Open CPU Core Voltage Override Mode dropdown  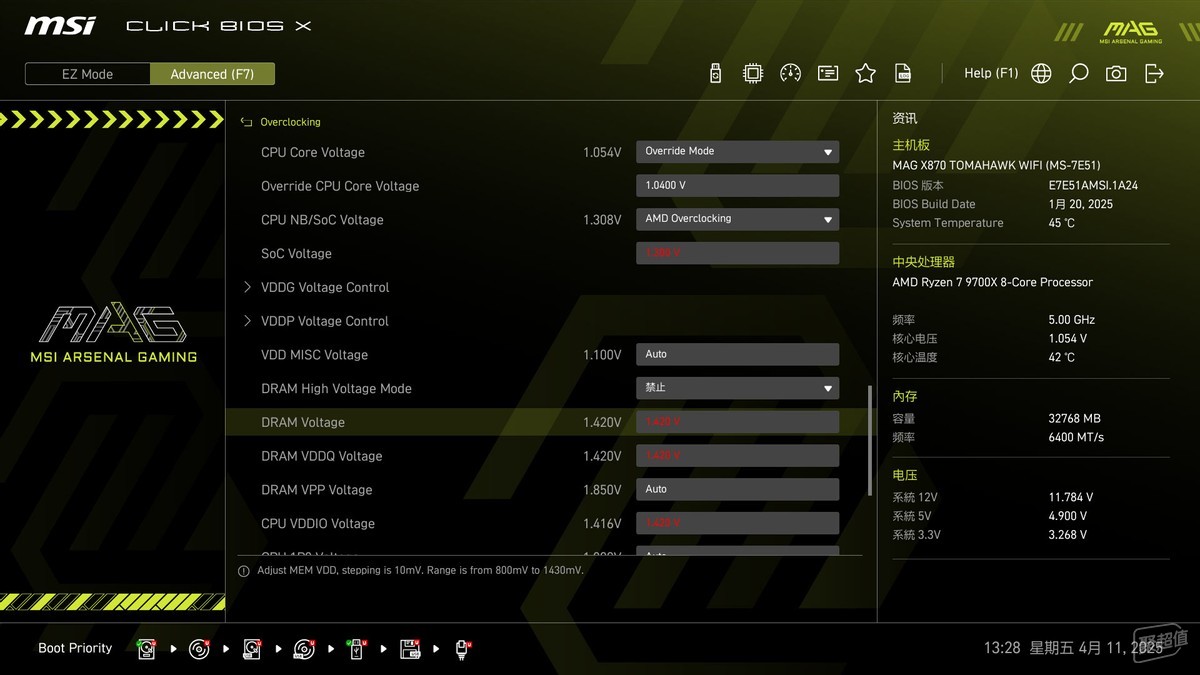(737, 151)
